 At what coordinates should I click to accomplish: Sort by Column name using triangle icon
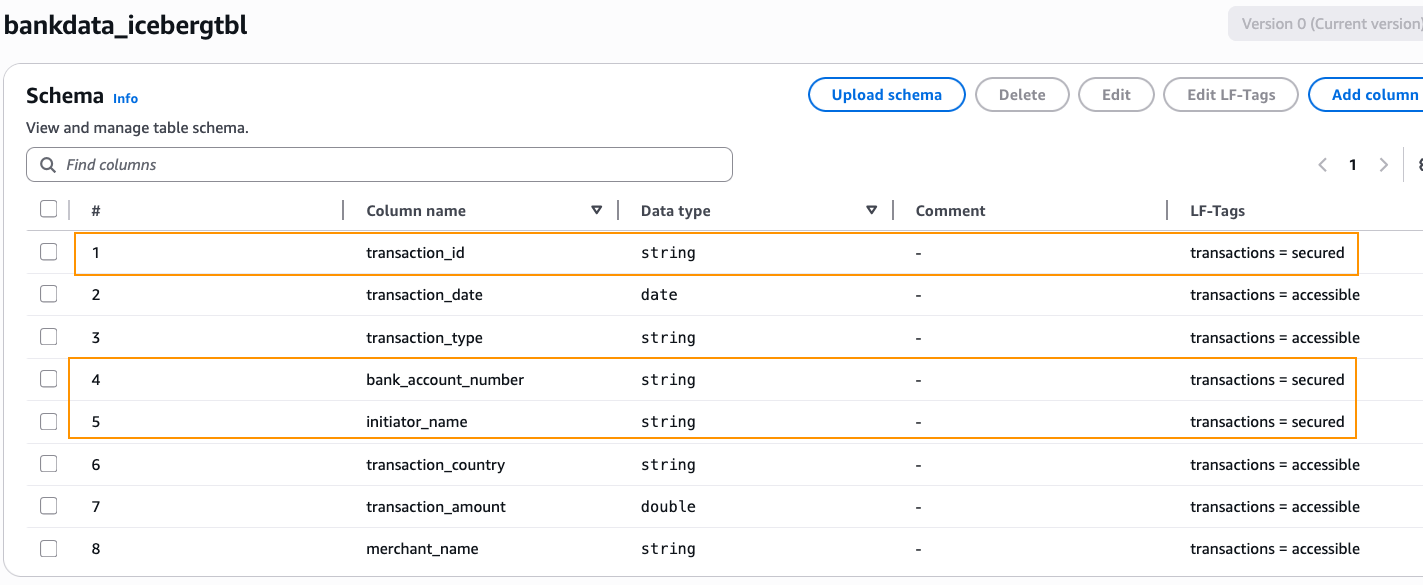597,210
